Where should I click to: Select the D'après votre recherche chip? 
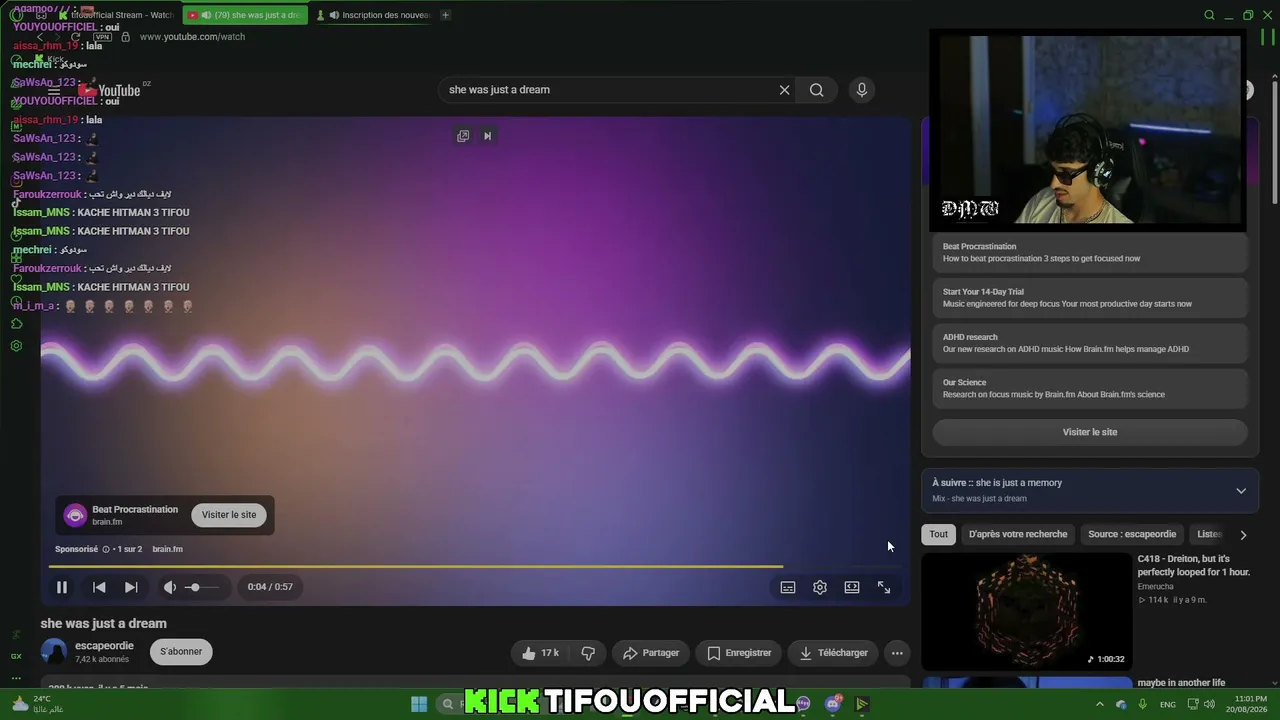[1018, 534]
